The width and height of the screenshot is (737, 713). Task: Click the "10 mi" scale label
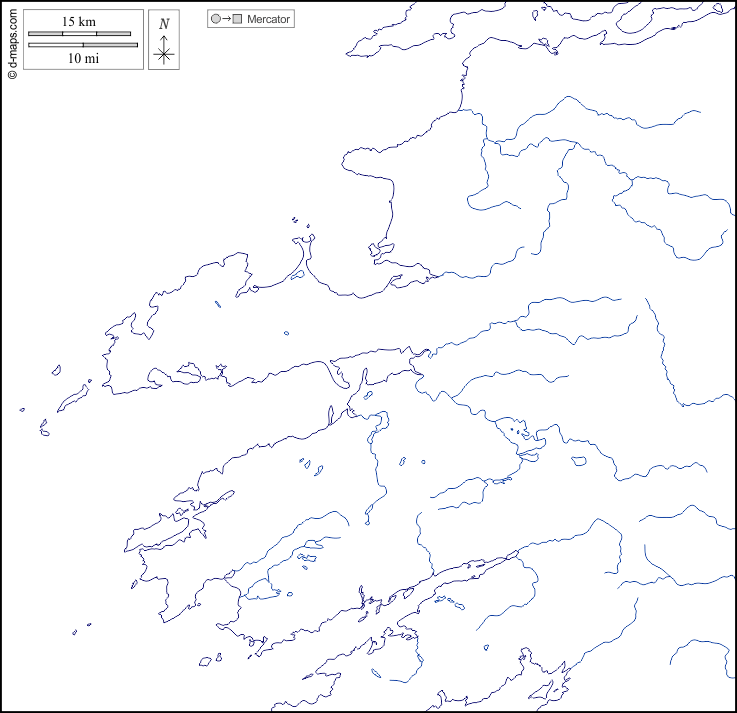(82, 58)
